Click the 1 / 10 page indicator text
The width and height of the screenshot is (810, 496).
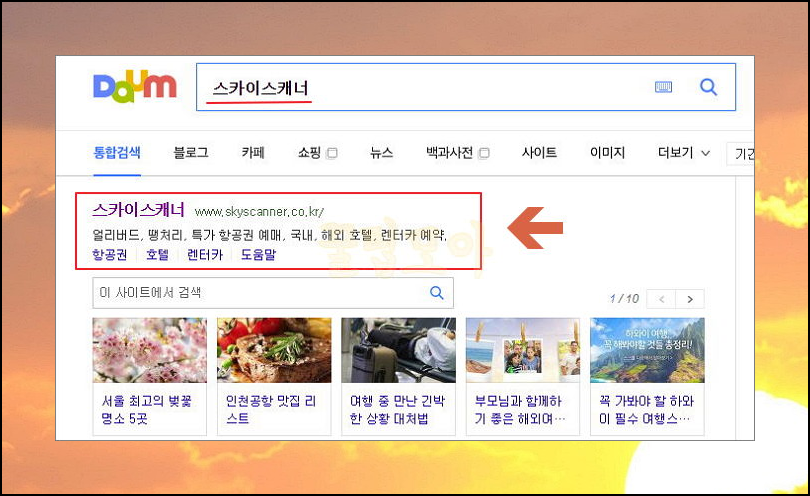[x=624, y=299]
